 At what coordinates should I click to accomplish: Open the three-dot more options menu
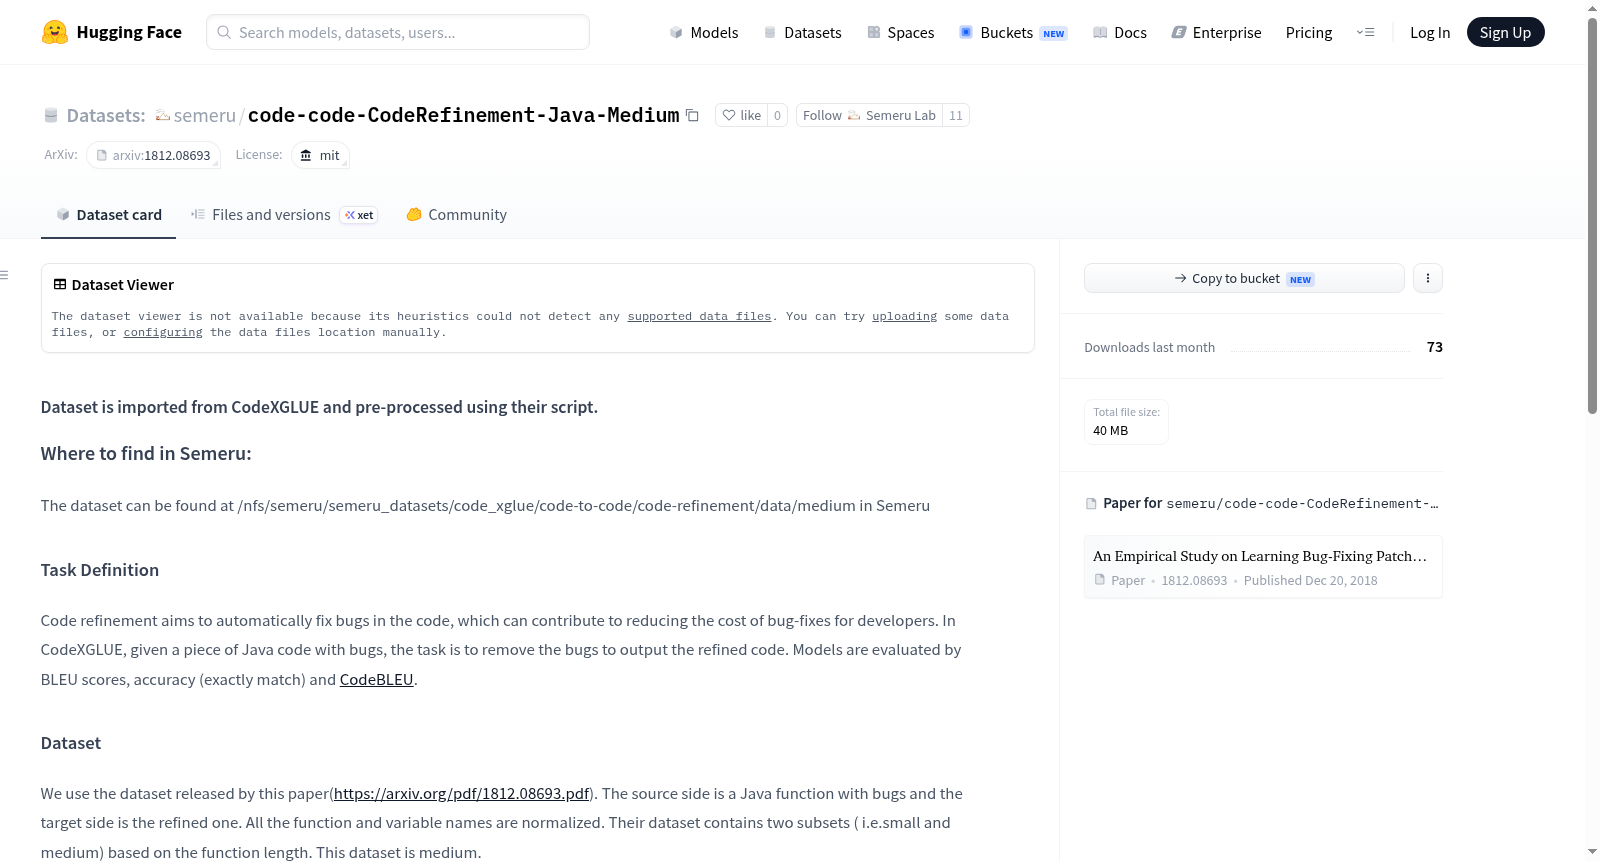coord(1427,278)
